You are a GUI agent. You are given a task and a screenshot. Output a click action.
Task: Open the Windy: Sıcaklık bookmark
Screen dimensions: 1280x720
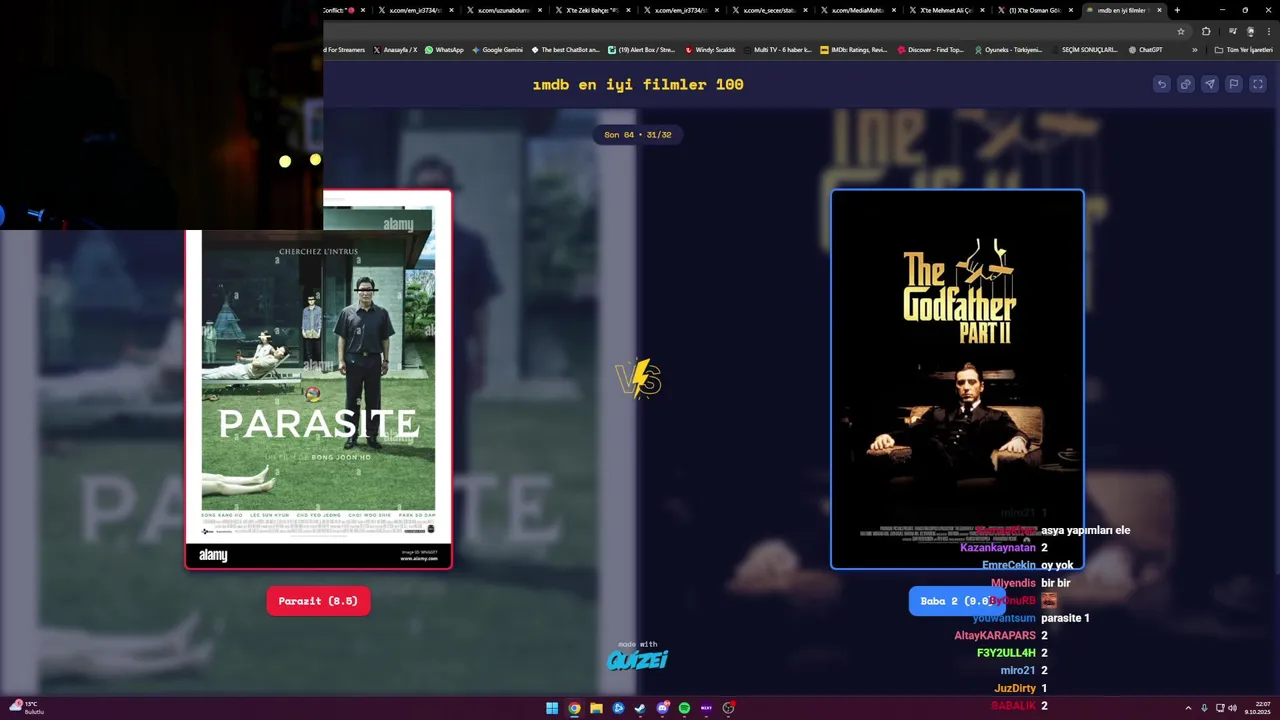pyautogui.click(x=710, y=50)
